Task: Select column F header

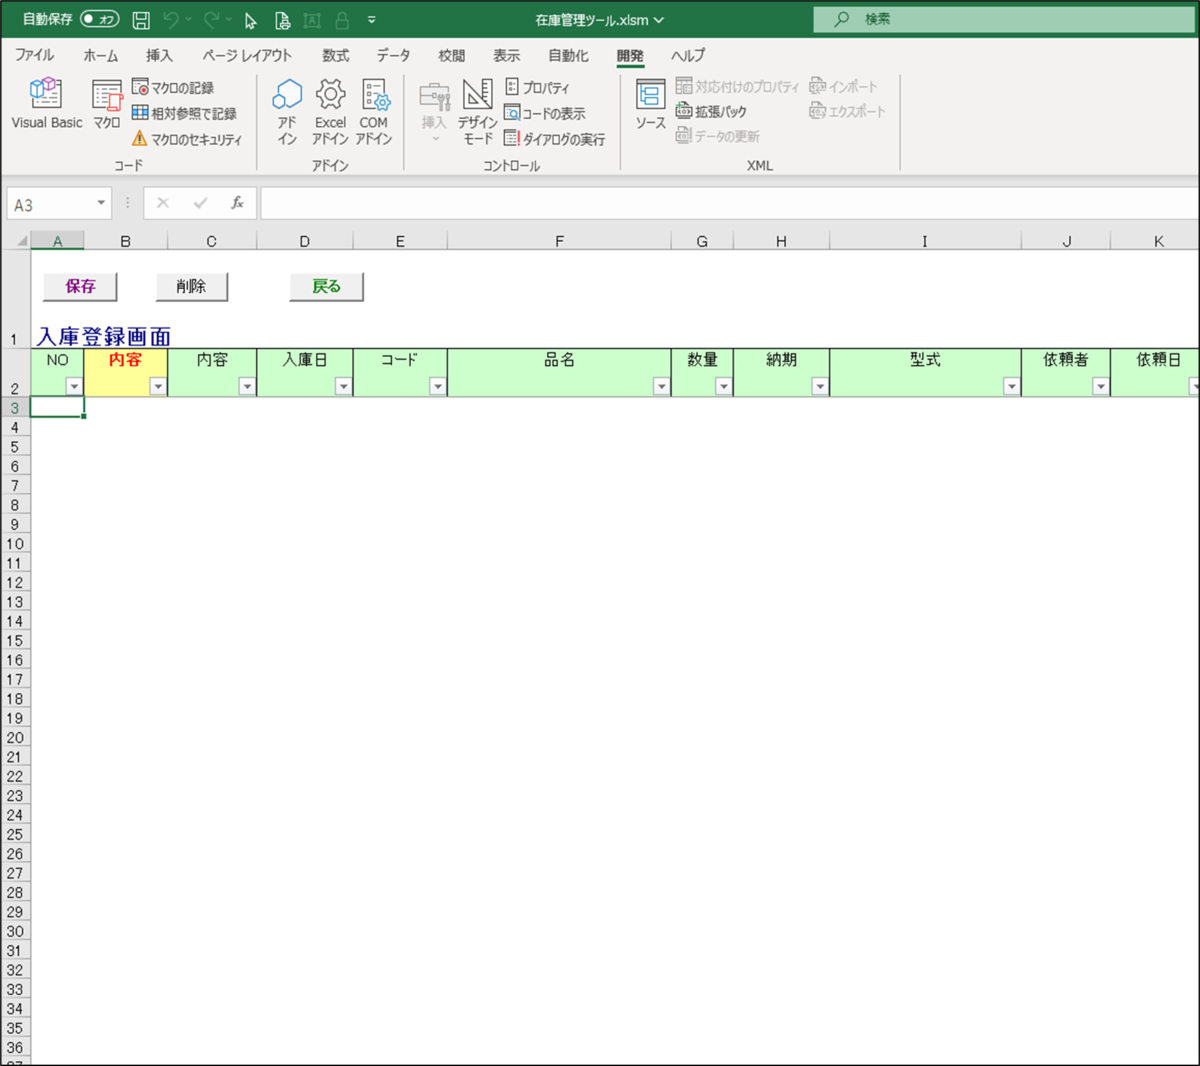Action: [559, 241]
